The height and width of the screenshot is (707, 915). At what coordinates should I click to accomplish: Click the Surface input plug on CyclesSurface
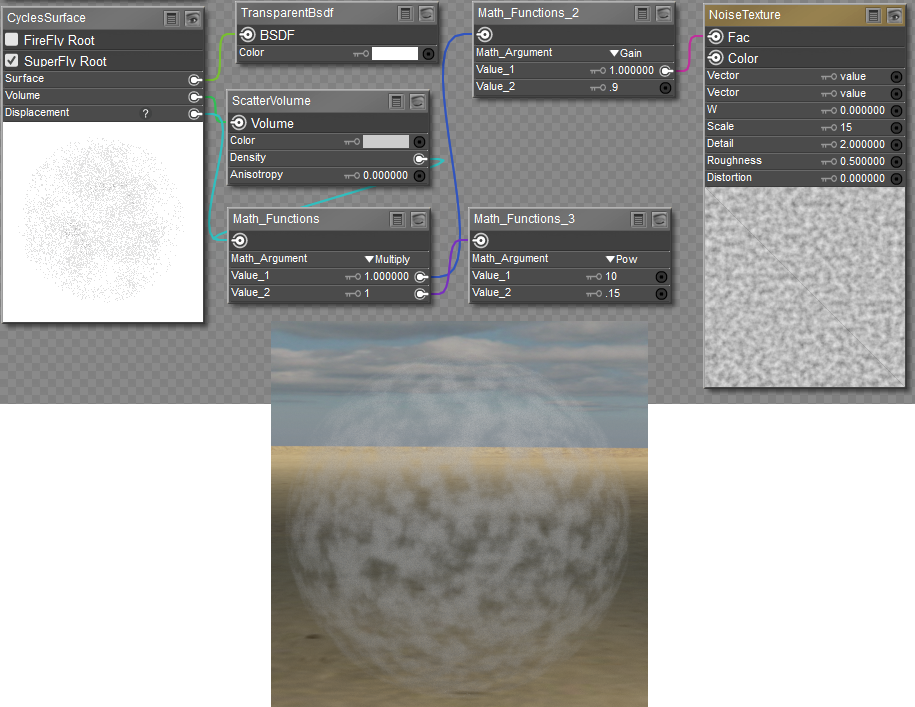point(194,79)
